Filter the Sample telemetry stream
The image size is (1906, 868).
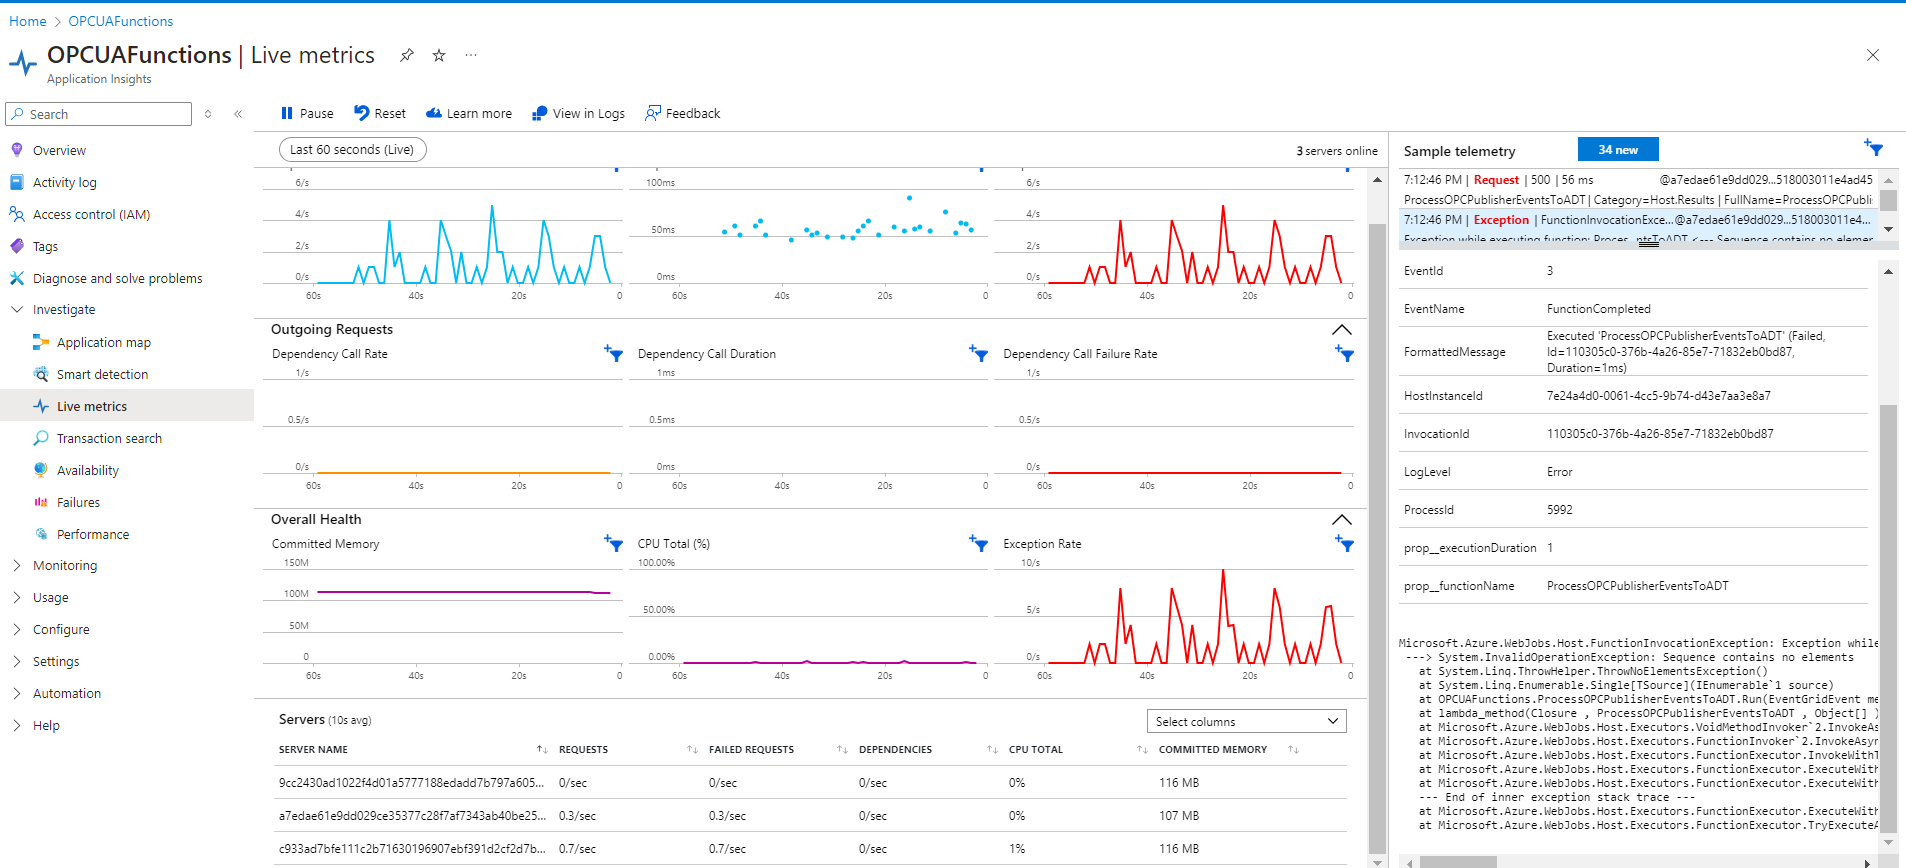(1873, 148)
